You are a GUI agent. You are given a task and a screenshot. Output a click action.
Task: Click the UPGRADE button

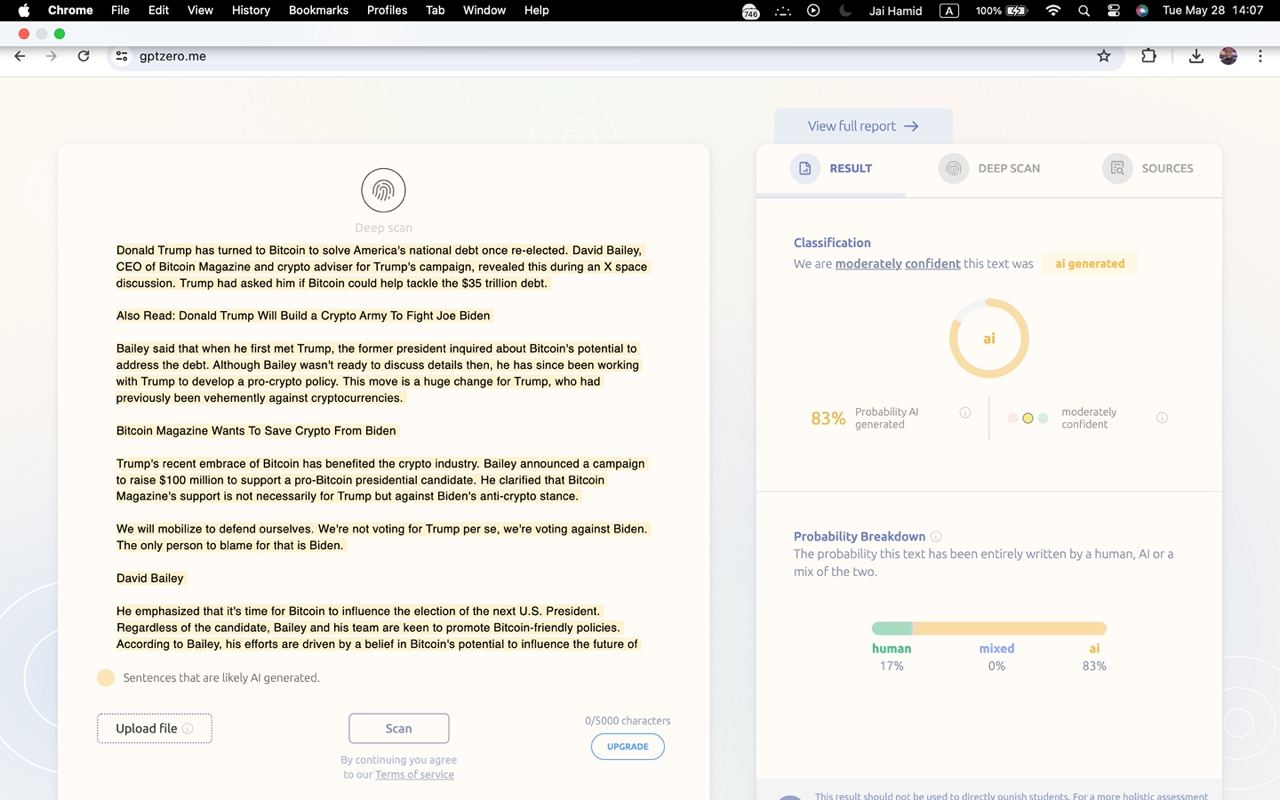[628, 746]
